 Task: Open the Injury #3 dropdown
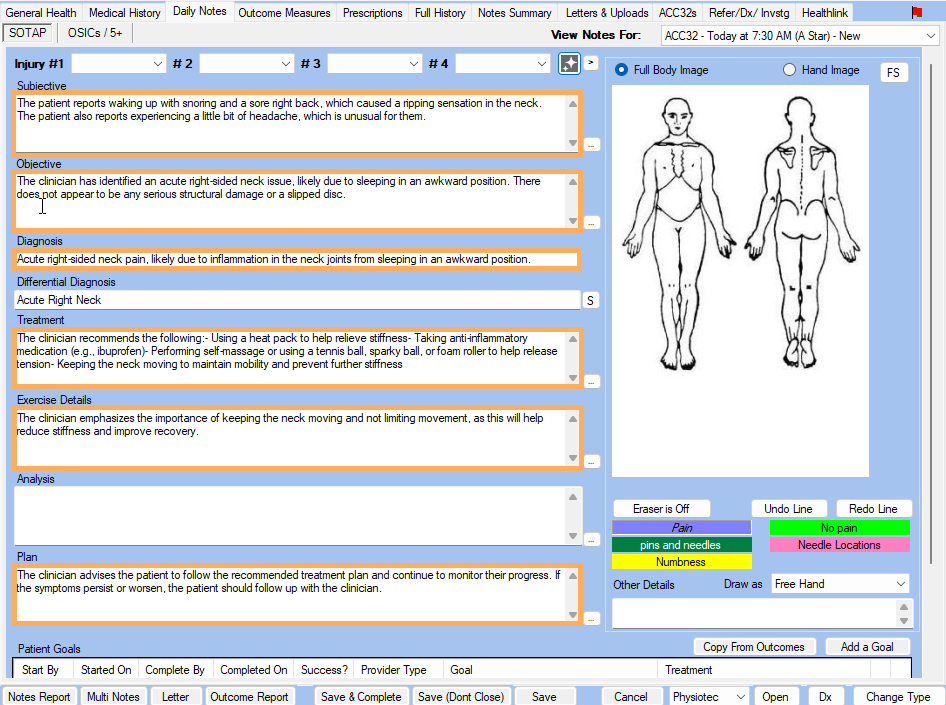pos(374,63)
